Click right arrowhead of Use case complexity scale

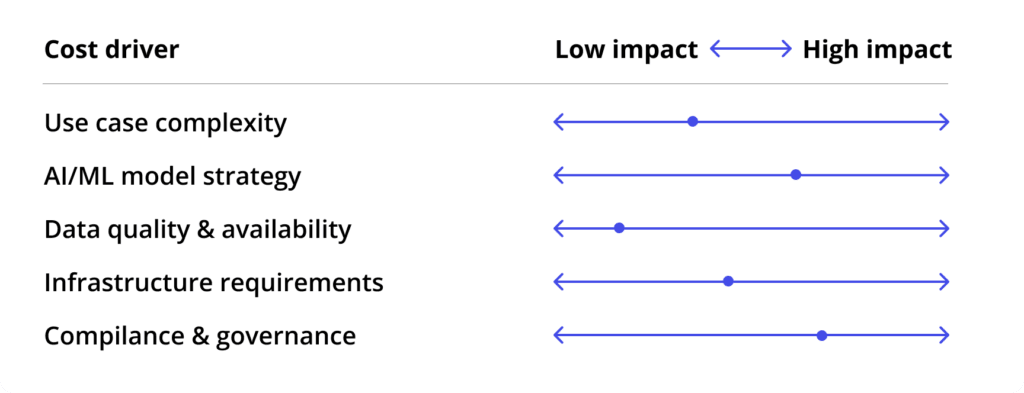click(944, 121)
